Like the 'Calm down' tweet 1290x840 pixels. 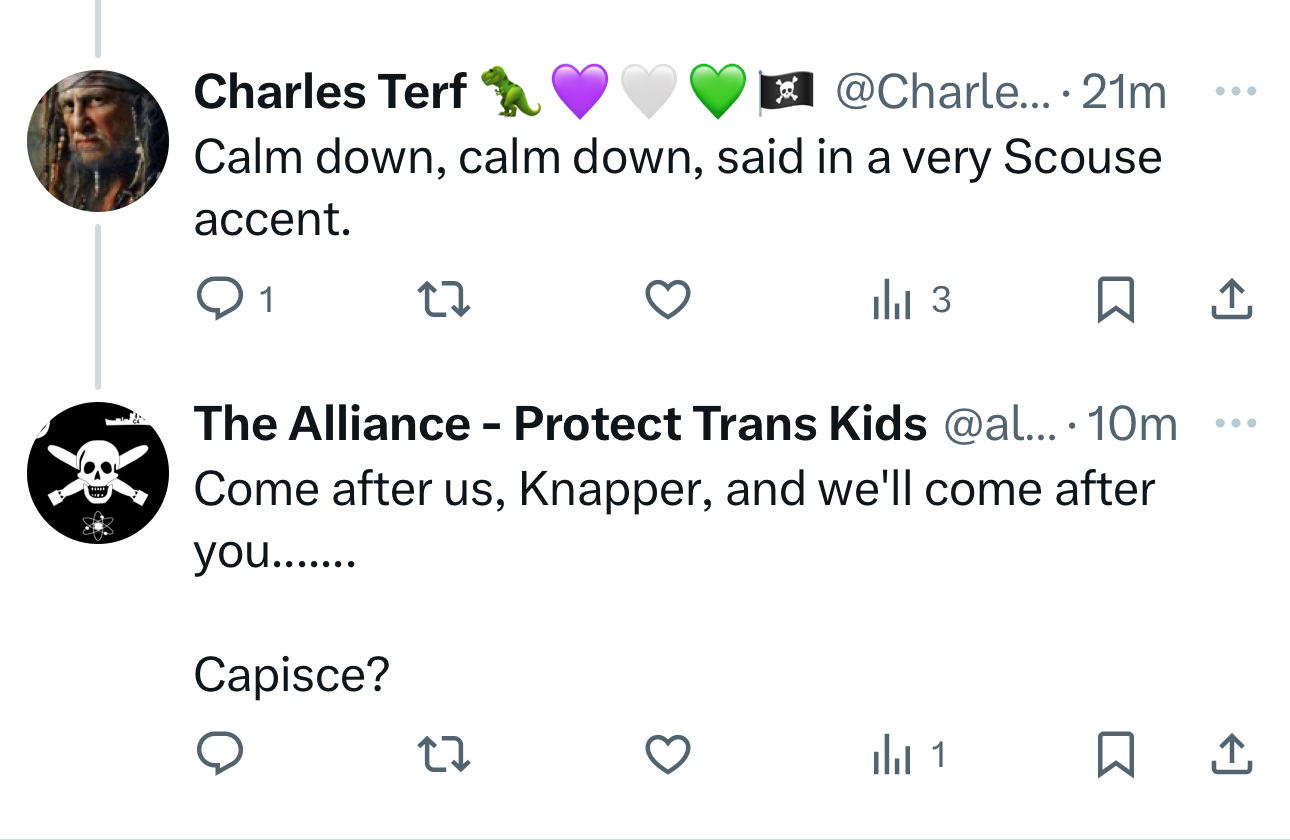(668, 300)
